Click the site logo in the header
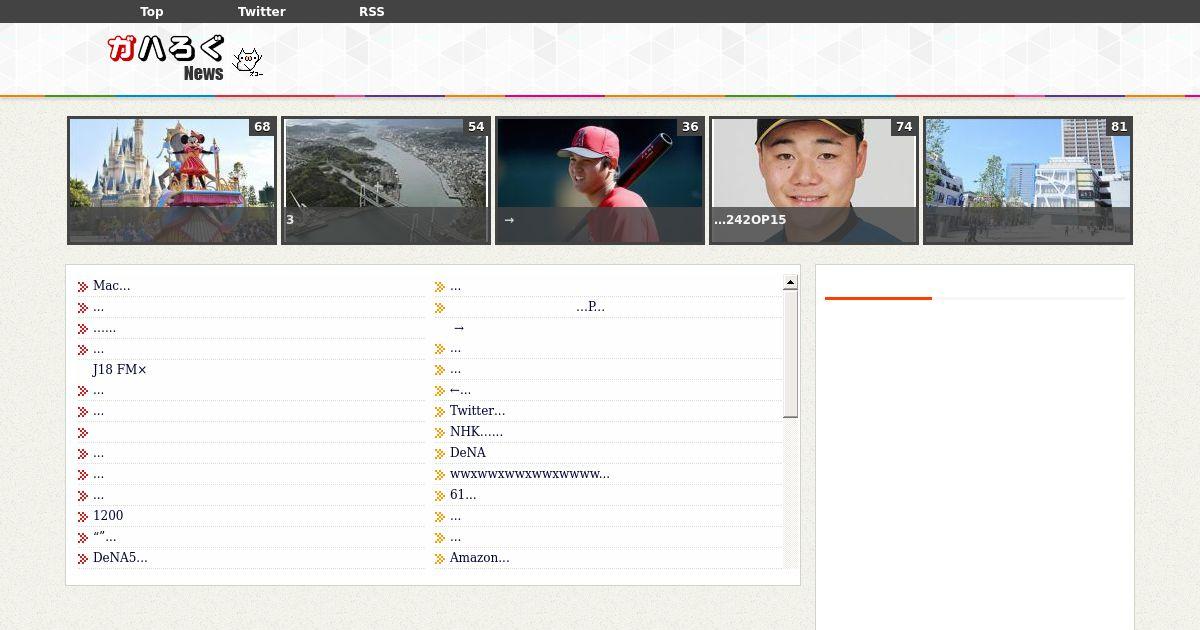Image resolution: width=1200 pixels, height=630 pixels. click(166, 58)
